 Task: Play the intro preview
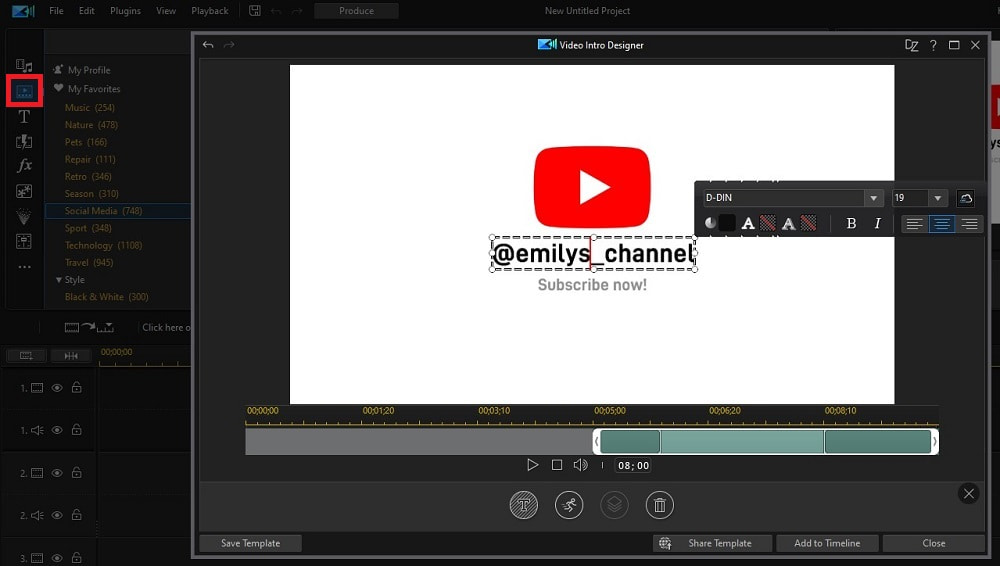coord(532,465)
